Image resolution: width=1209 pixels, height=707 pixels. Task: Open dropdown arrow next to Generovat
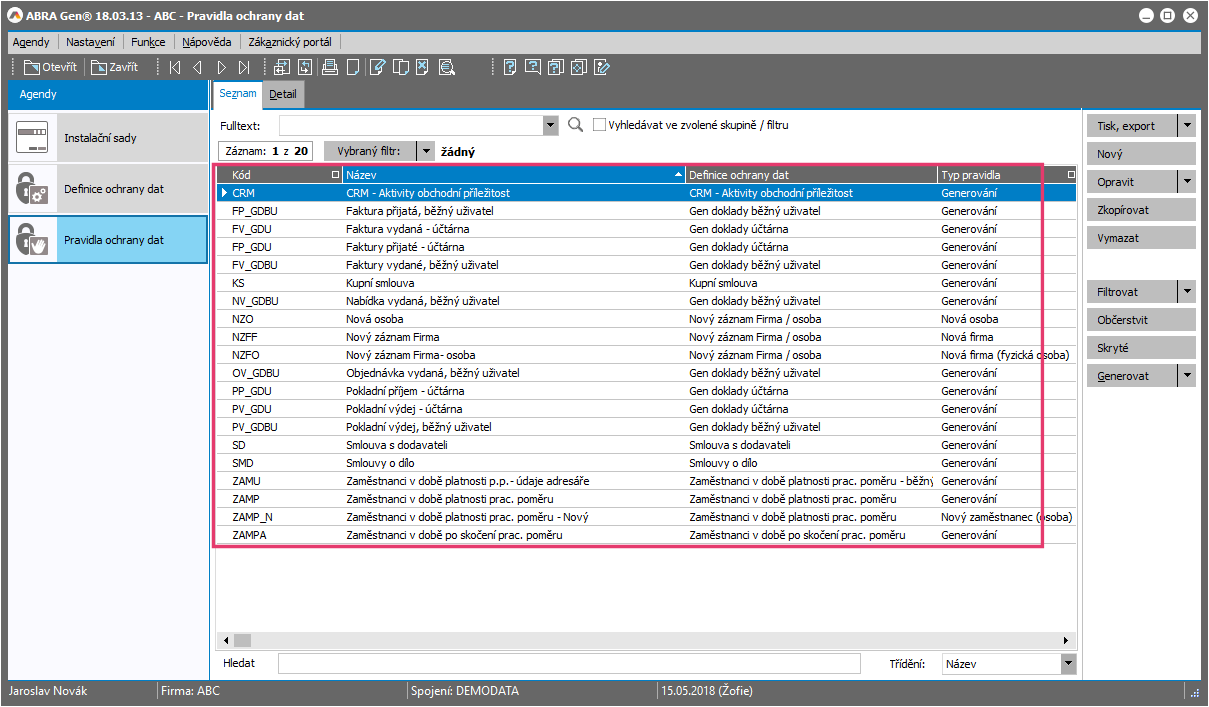click(1186, 376)
